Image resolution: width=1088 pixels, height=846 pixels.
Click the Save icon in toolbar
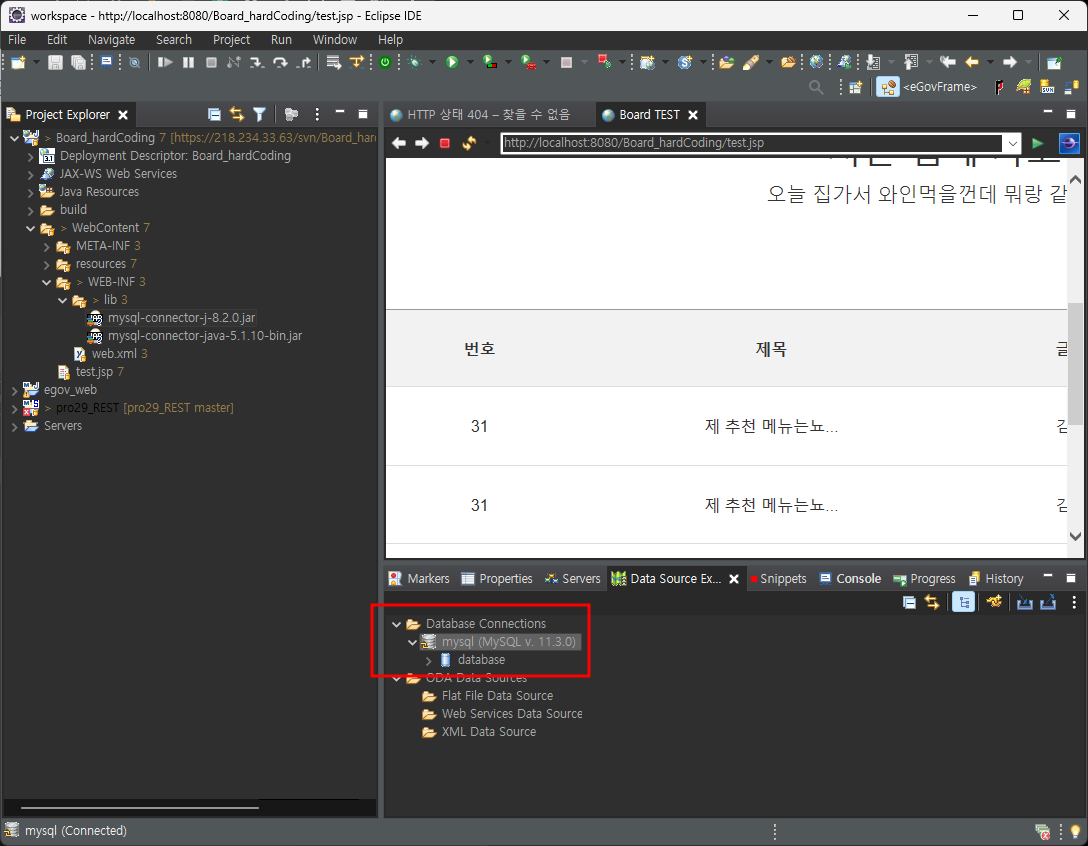tap(55, 62)
